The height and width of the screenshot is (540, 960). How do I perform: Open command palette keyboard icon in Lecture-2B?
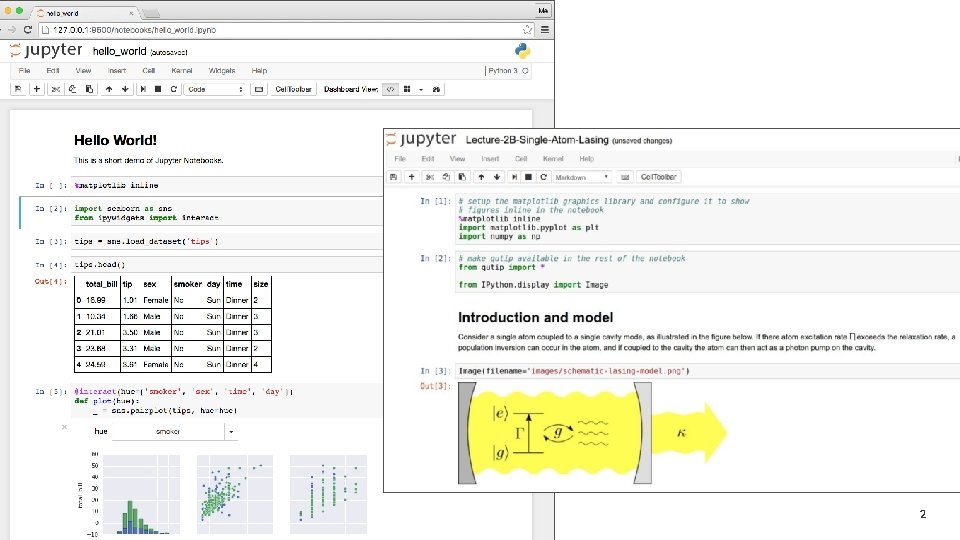(624, 177)
